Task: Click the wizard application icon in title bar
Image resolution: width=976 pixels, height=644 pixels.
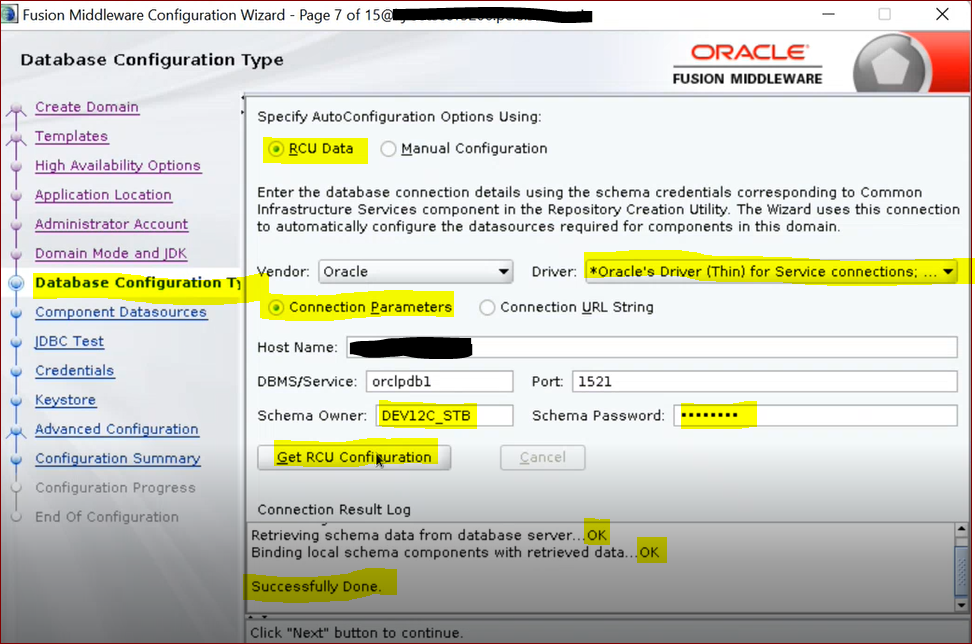Action: 10,14
